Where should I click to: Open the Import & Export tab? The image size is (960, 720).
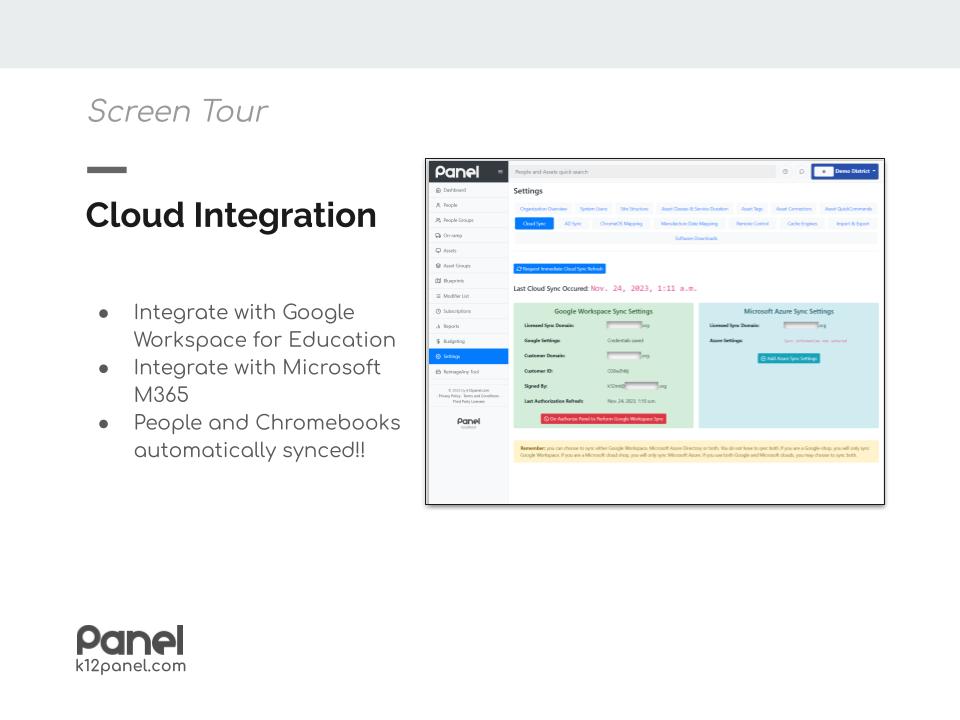pos(853,223)
